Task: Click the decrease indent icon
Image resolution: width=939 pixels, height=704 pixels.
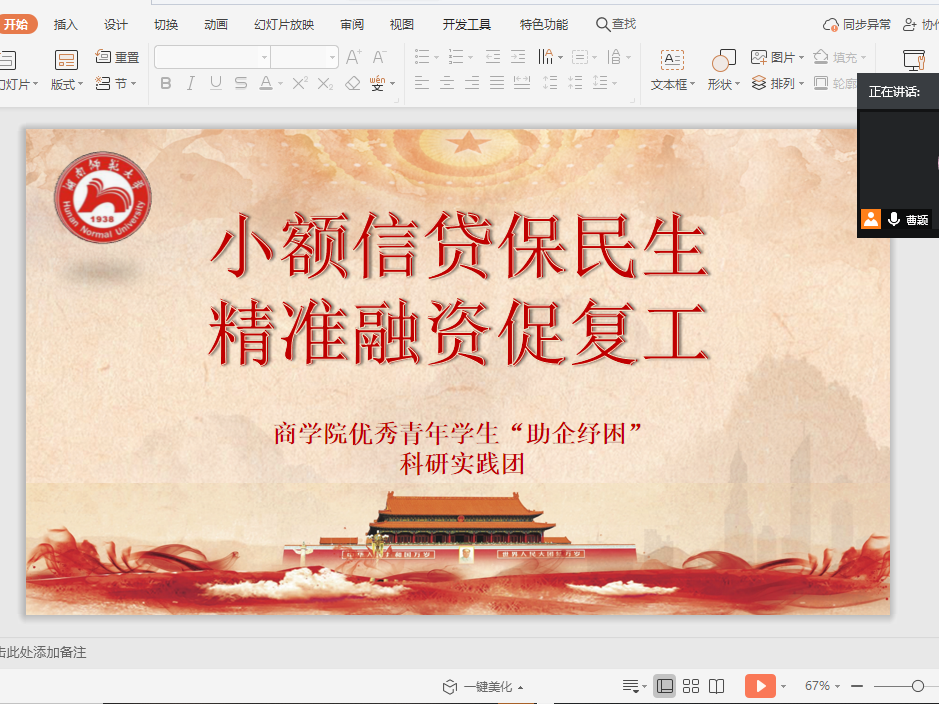Action: pos(492,57)
